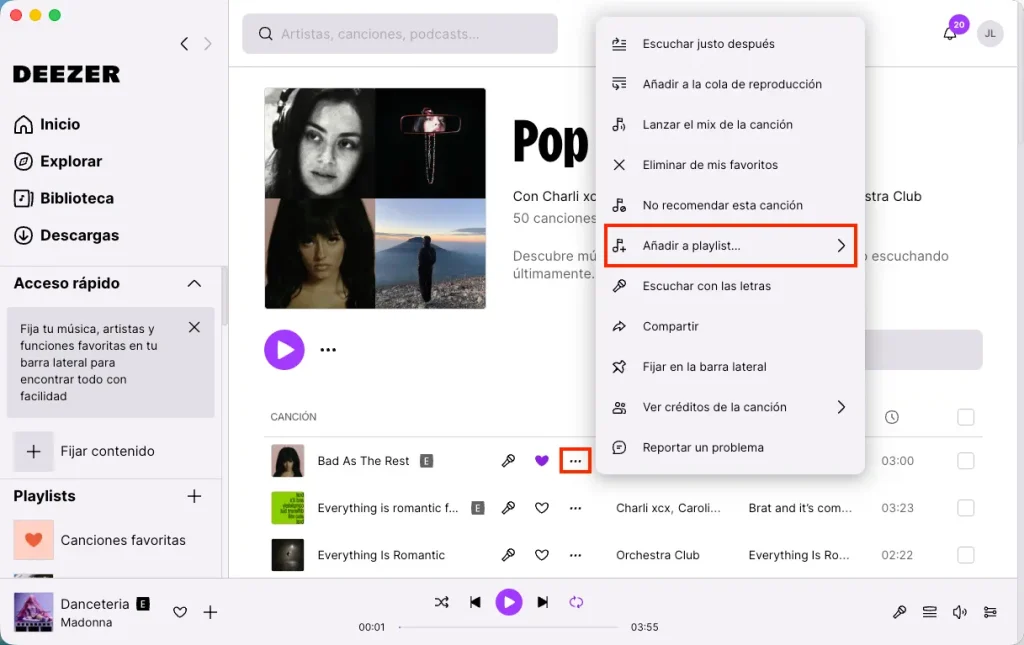
Task: Click the Deezer logo
Action: [x=67, y=74]
